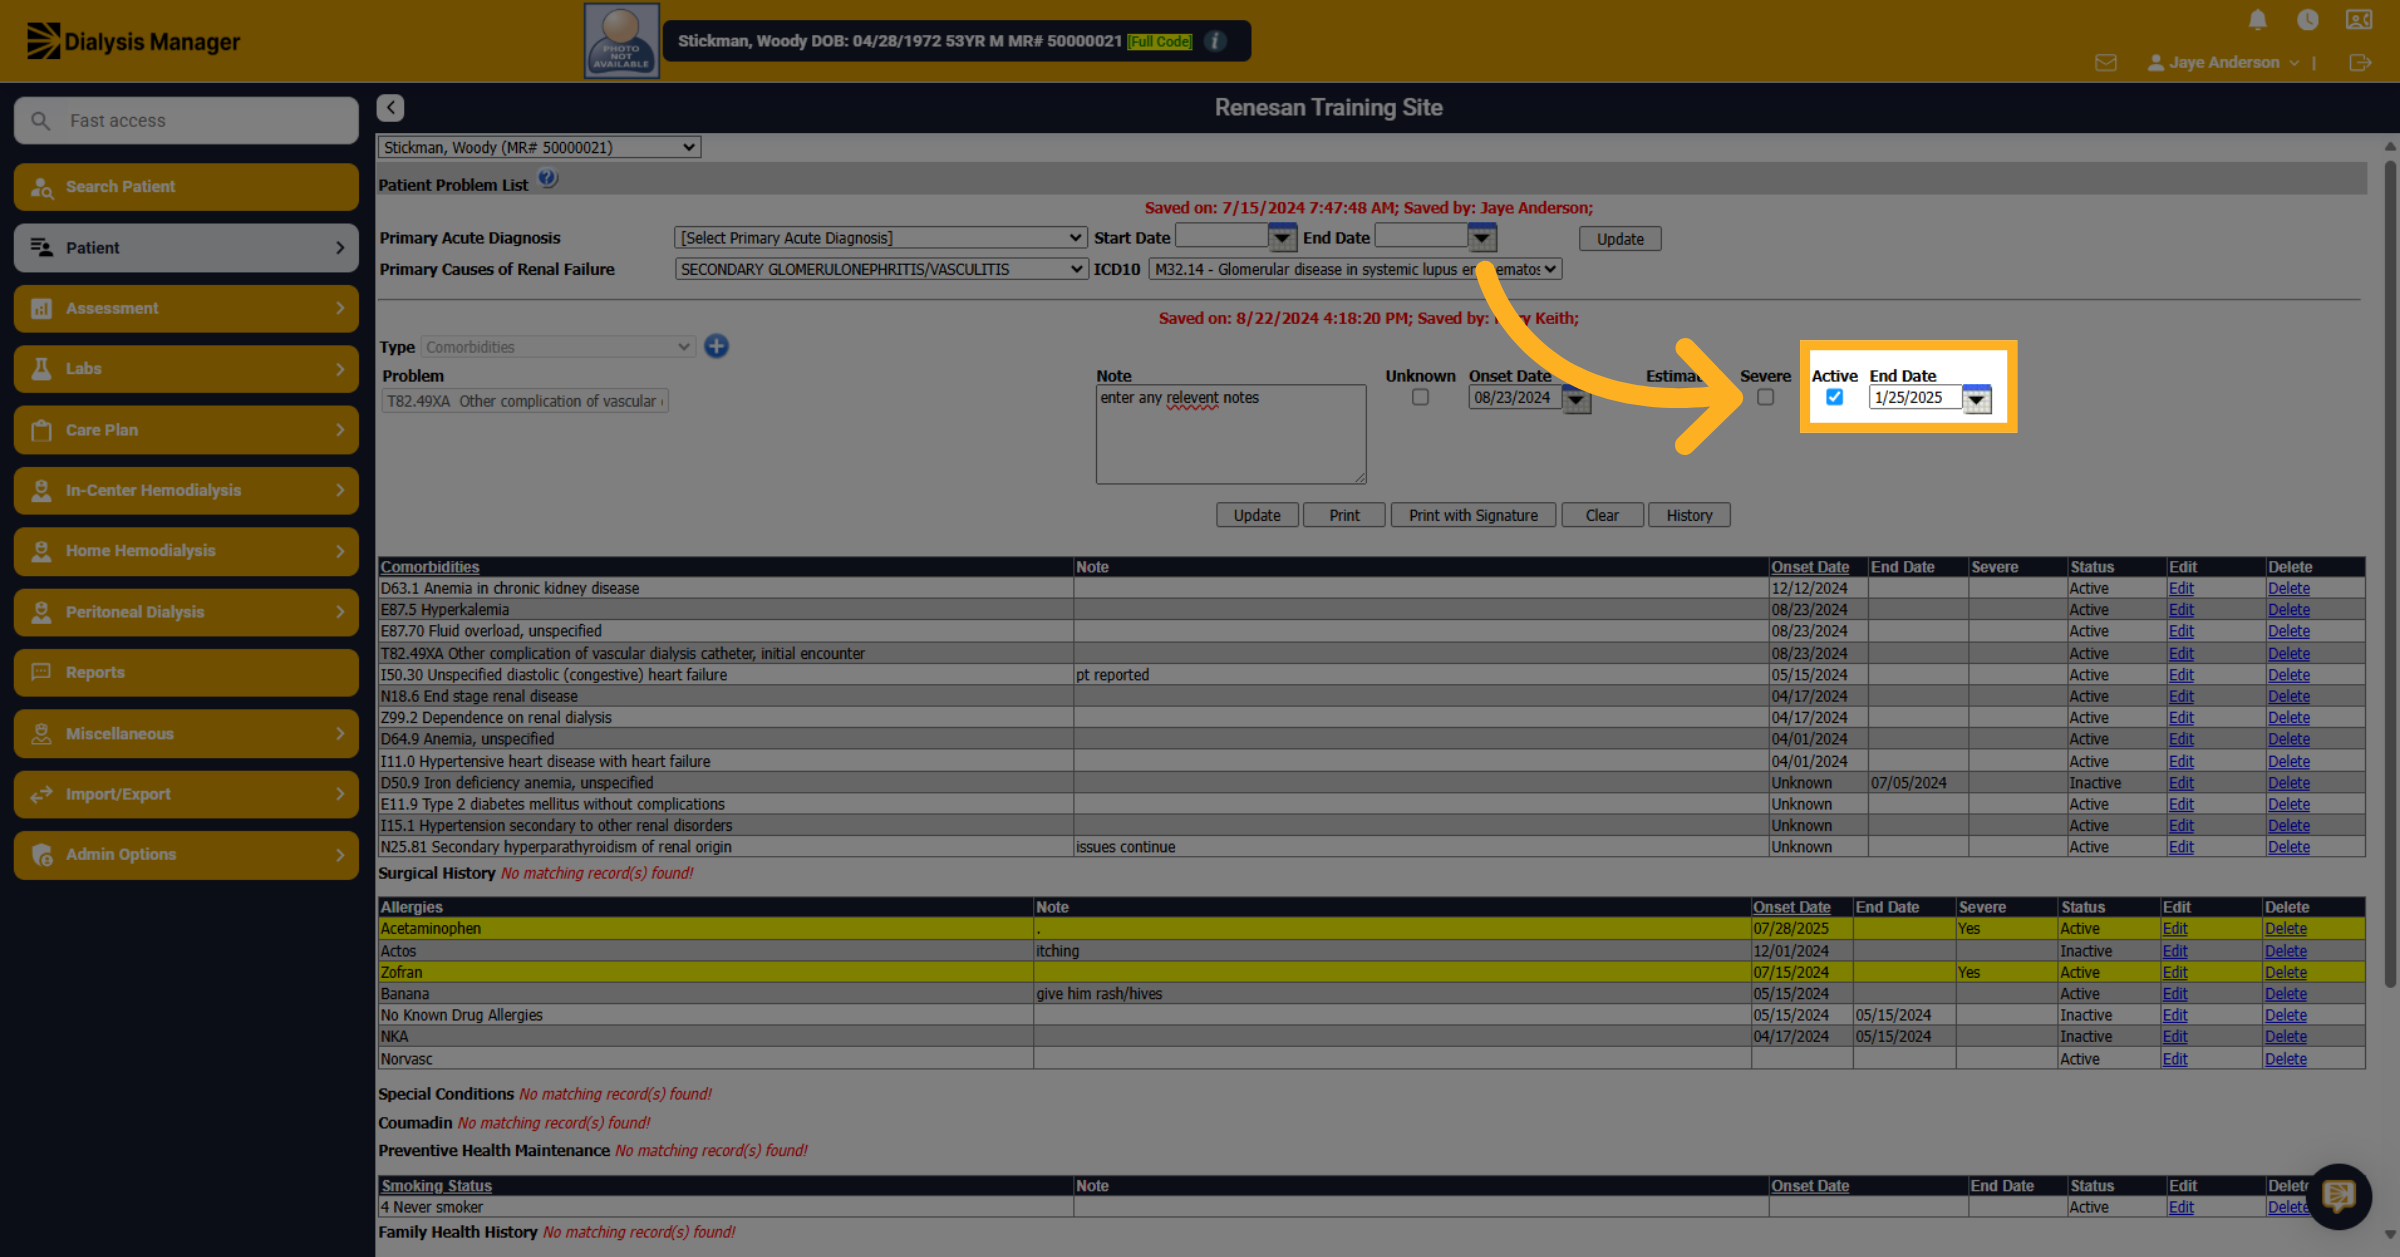2400x1257 pixels.
Task: Add new problem type plus icon
Action: coord(716,346)
